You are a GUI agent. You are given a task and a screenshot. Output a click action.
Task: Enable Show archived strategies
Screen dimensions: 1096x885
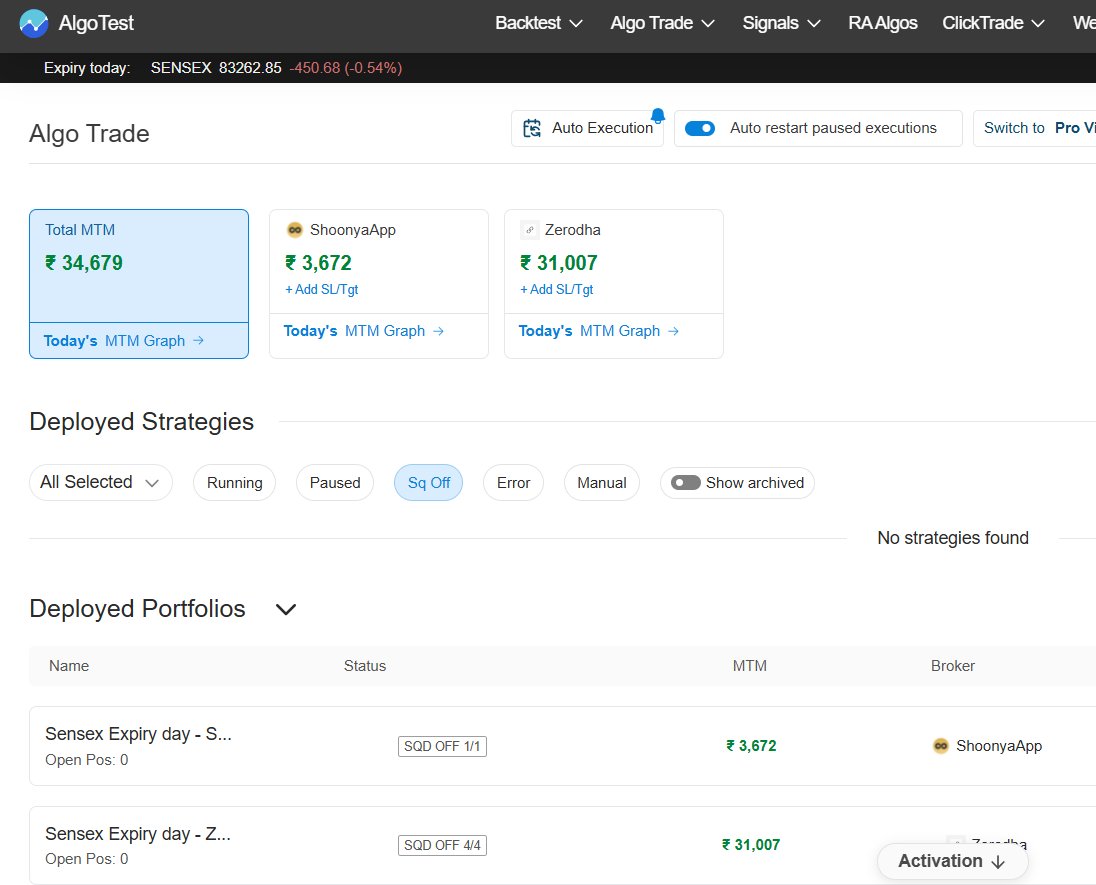point(686,482)
